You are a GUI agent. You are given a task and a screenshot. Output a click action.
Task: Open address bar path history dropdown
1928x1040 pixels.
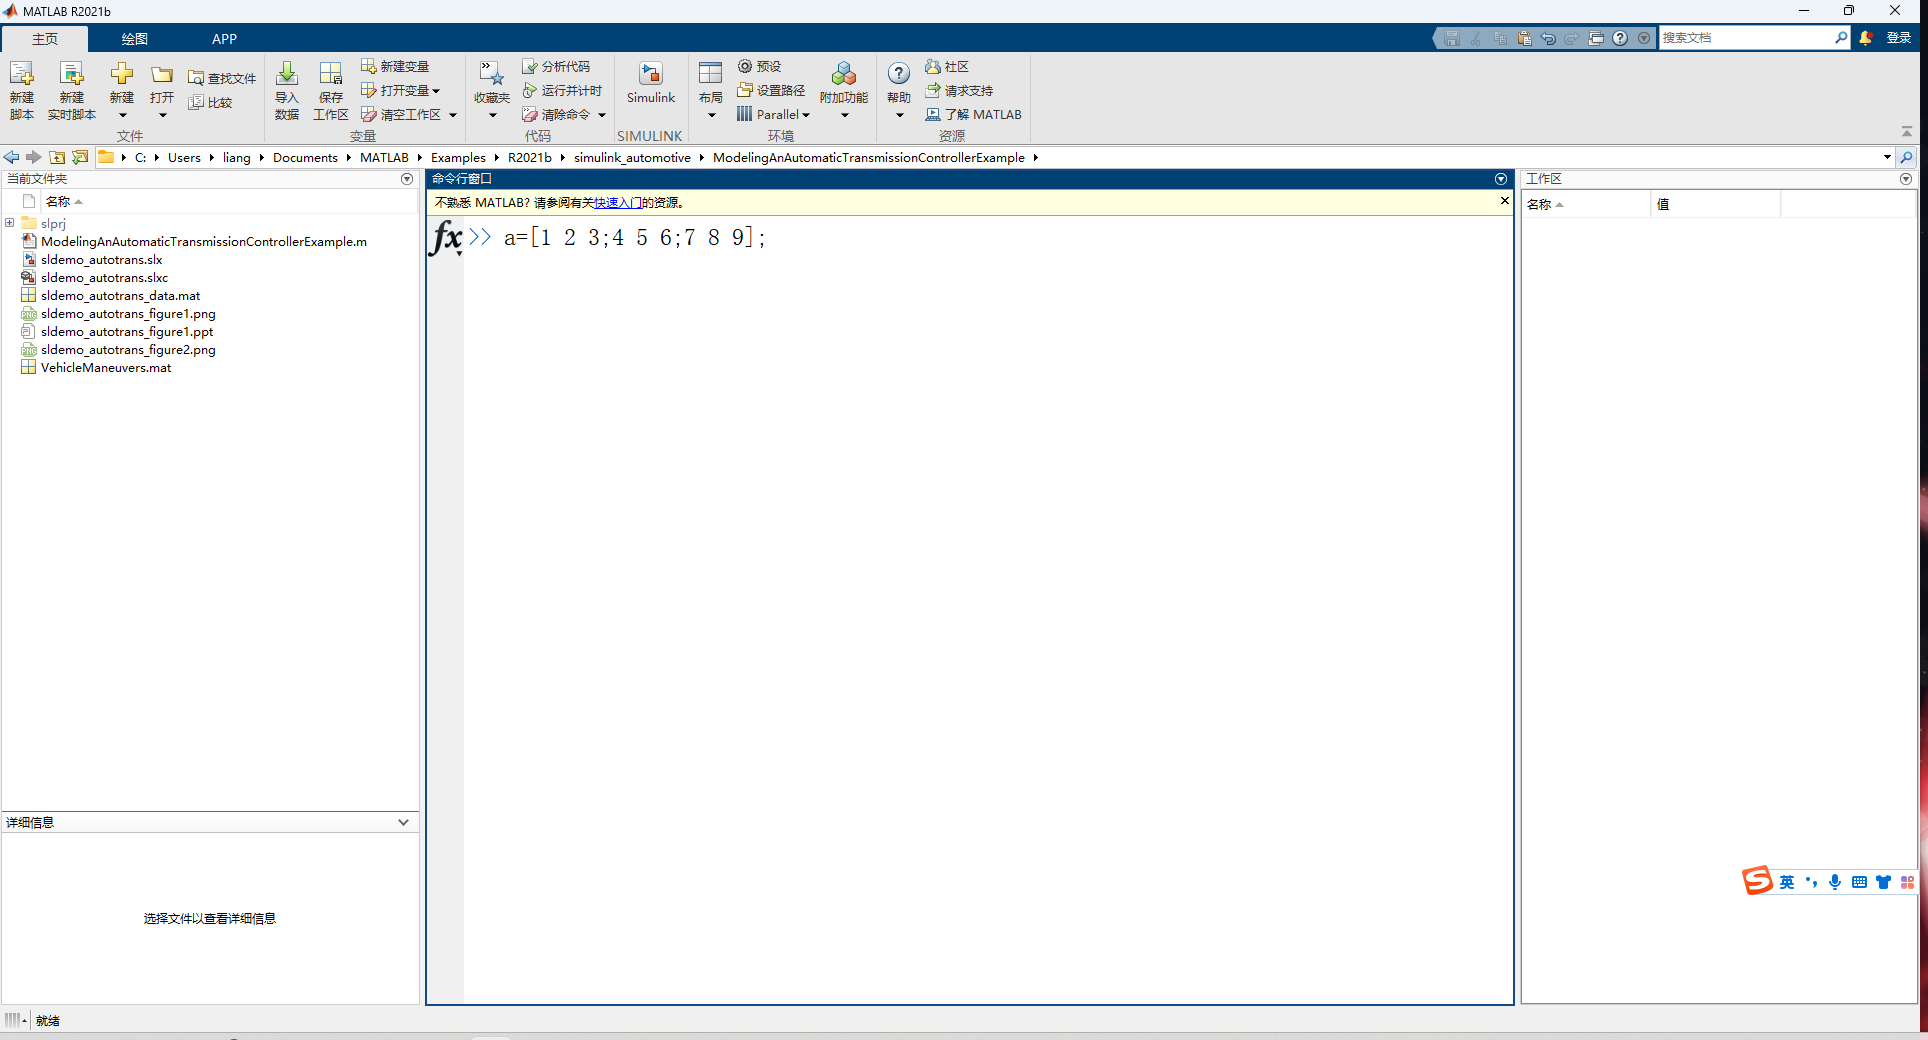[x=1887, y=157]
